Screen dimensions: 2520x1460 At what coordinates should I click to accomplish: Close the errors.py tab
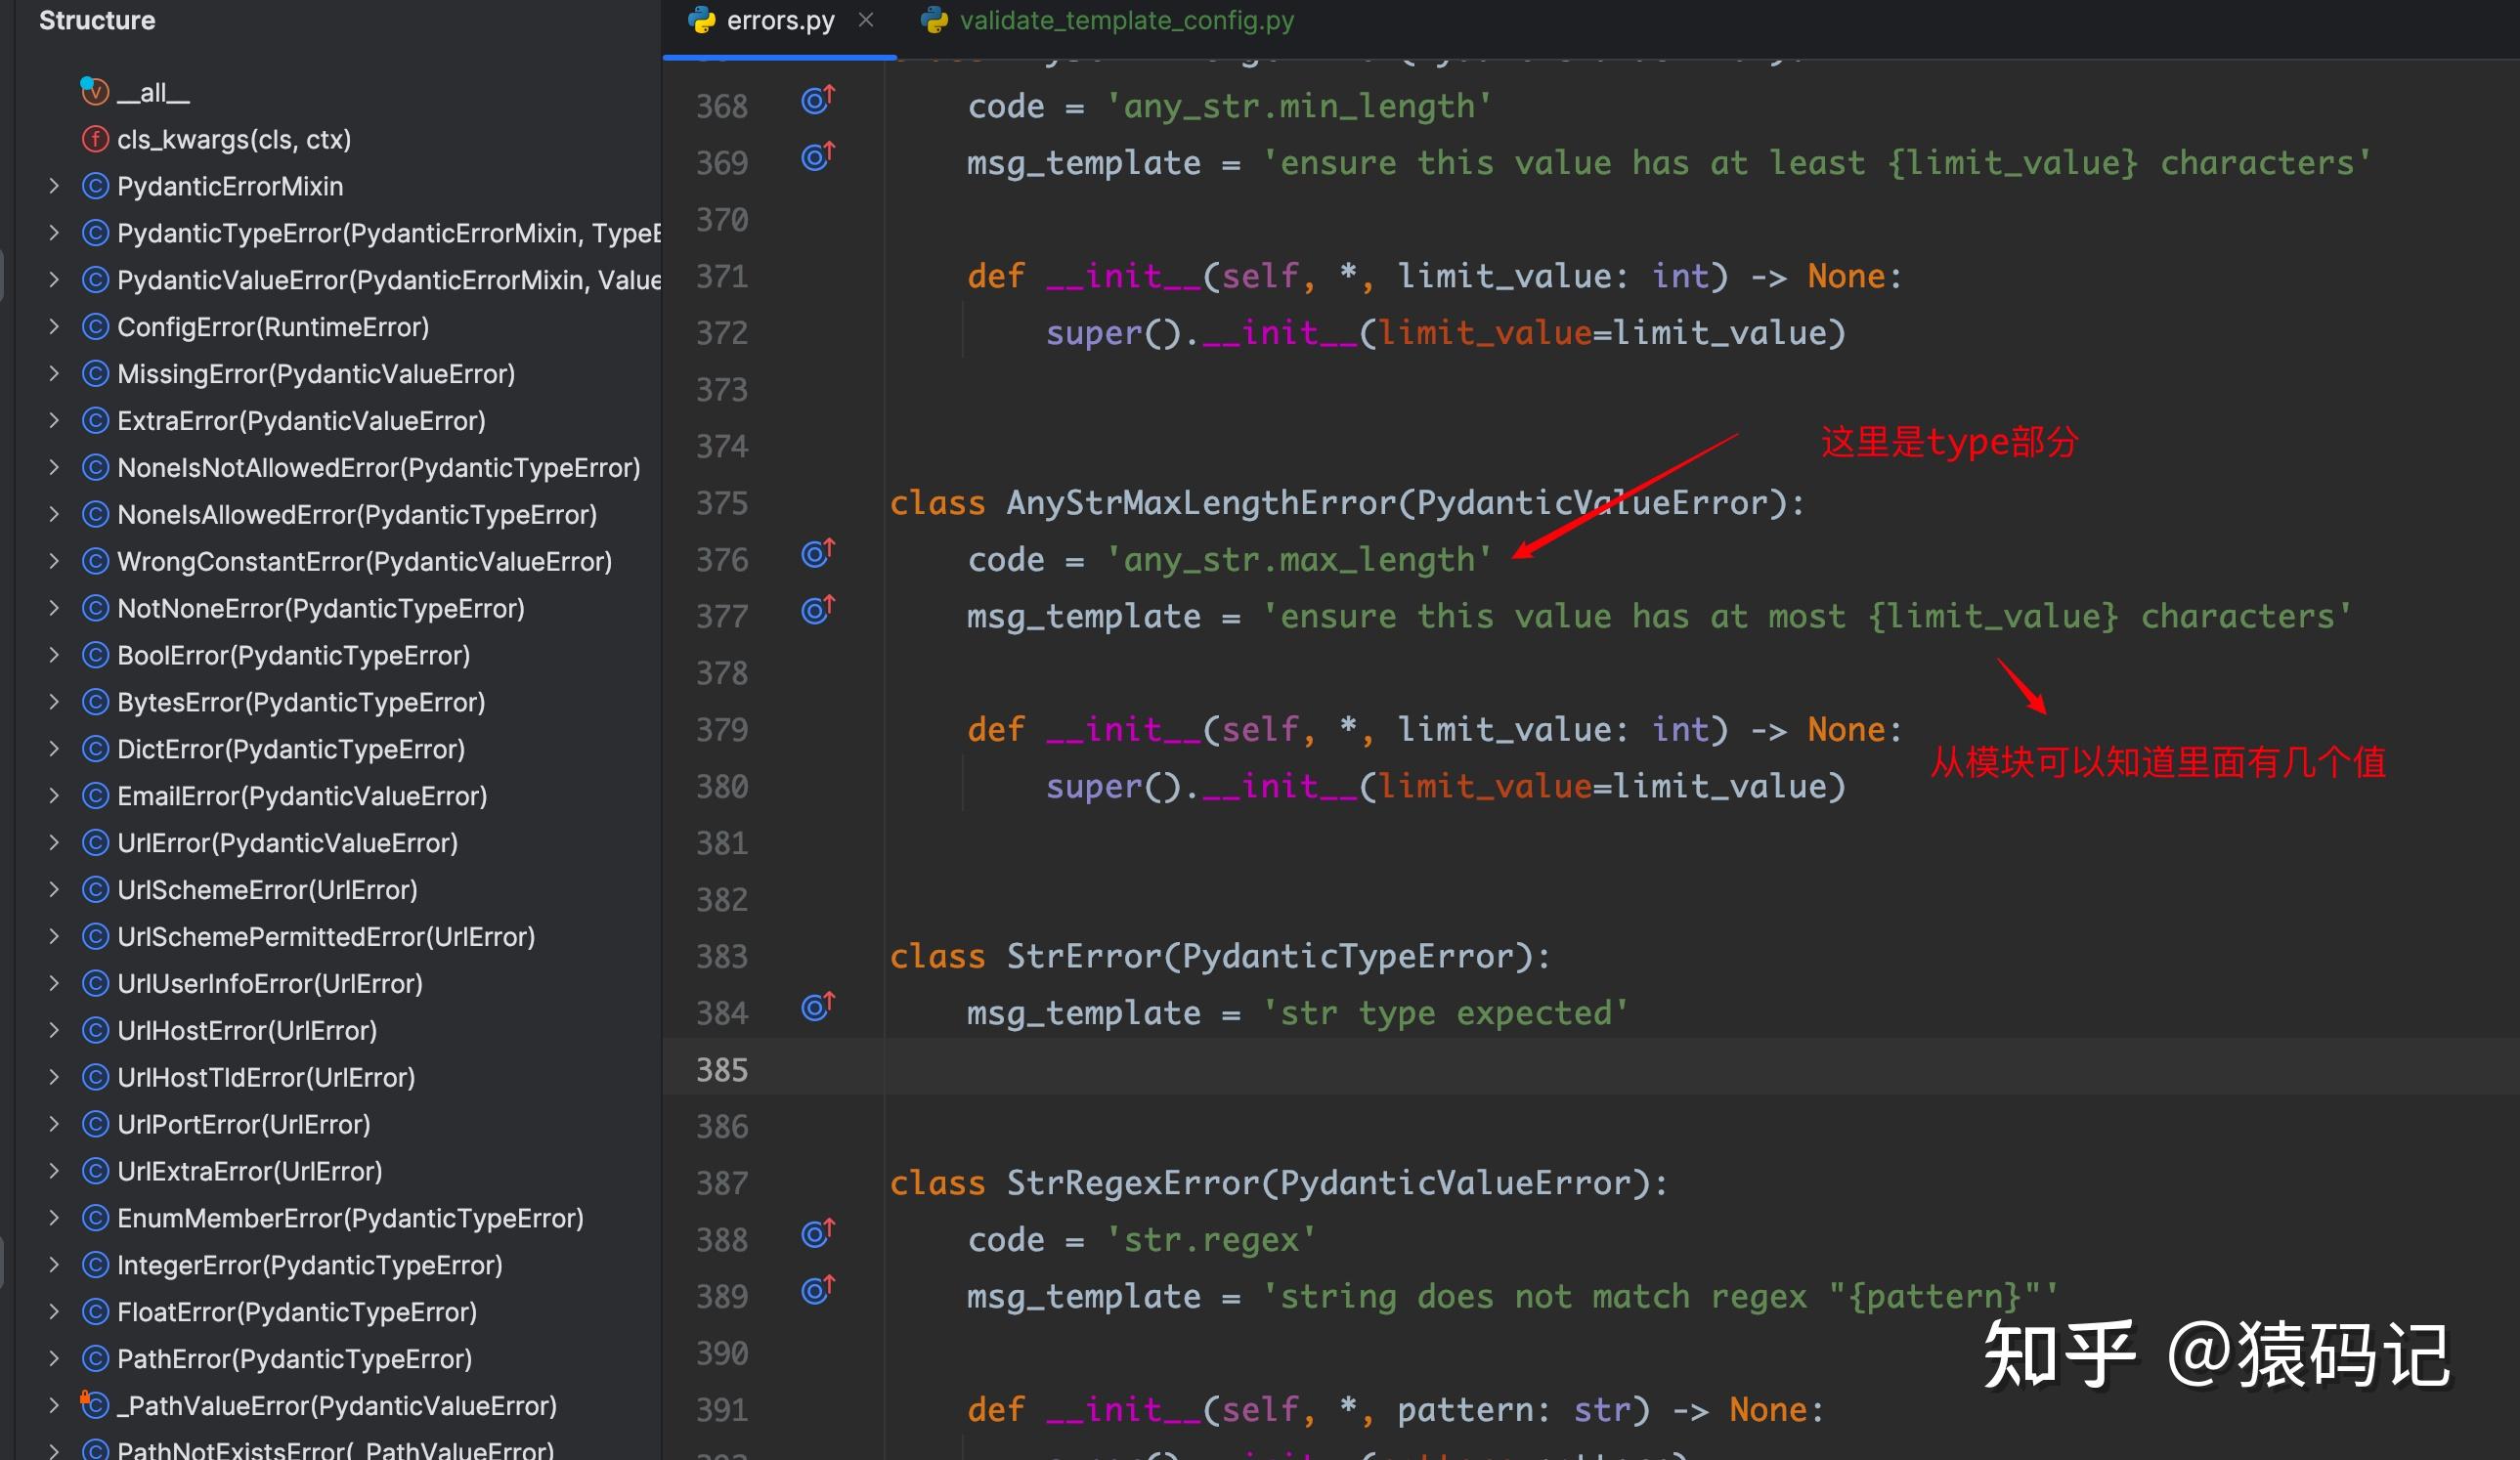click(866, 19)
